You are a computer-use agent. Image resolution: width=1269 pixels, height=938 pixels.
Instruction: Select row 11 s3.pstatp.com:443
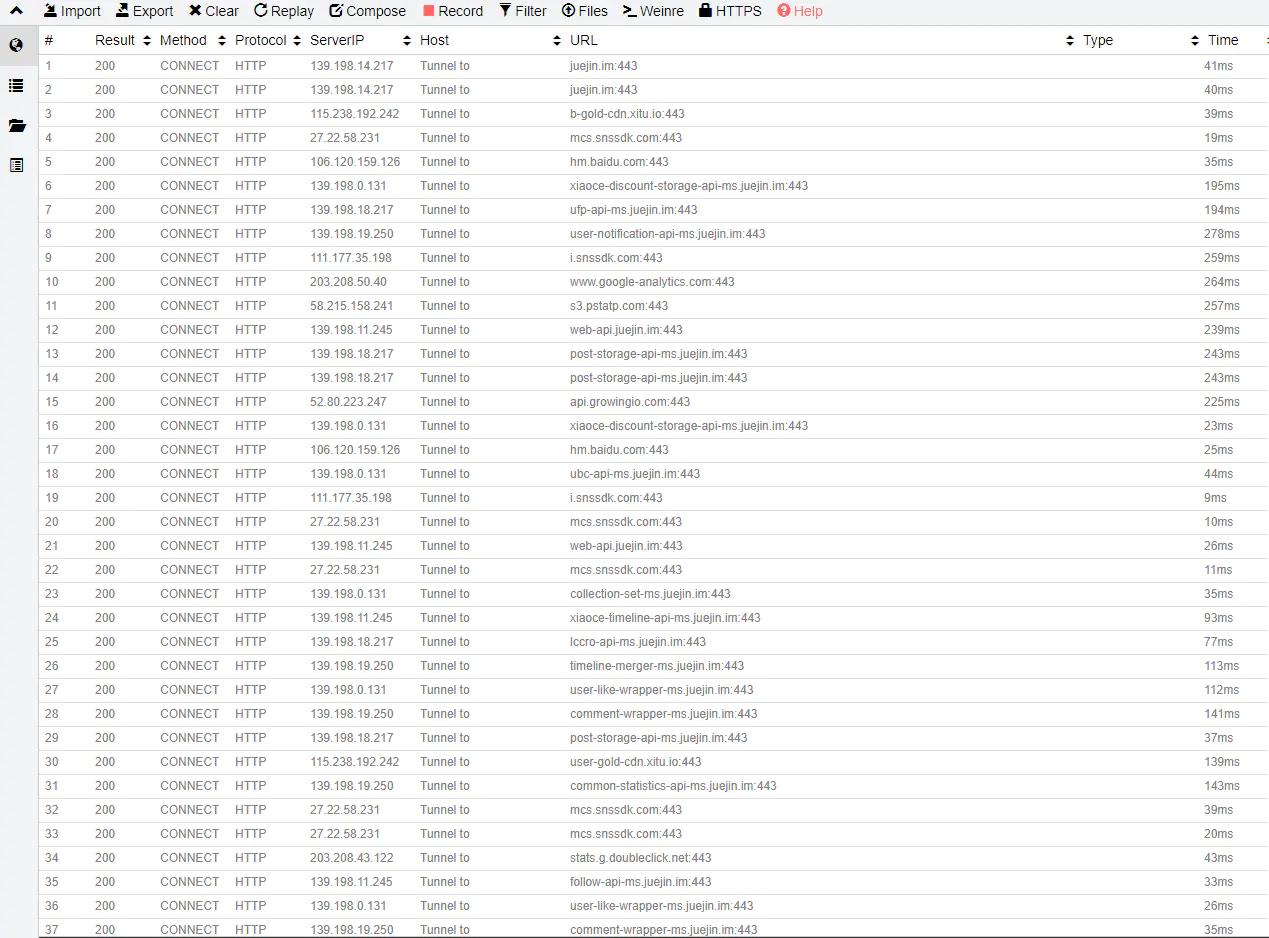click(653, 306)
